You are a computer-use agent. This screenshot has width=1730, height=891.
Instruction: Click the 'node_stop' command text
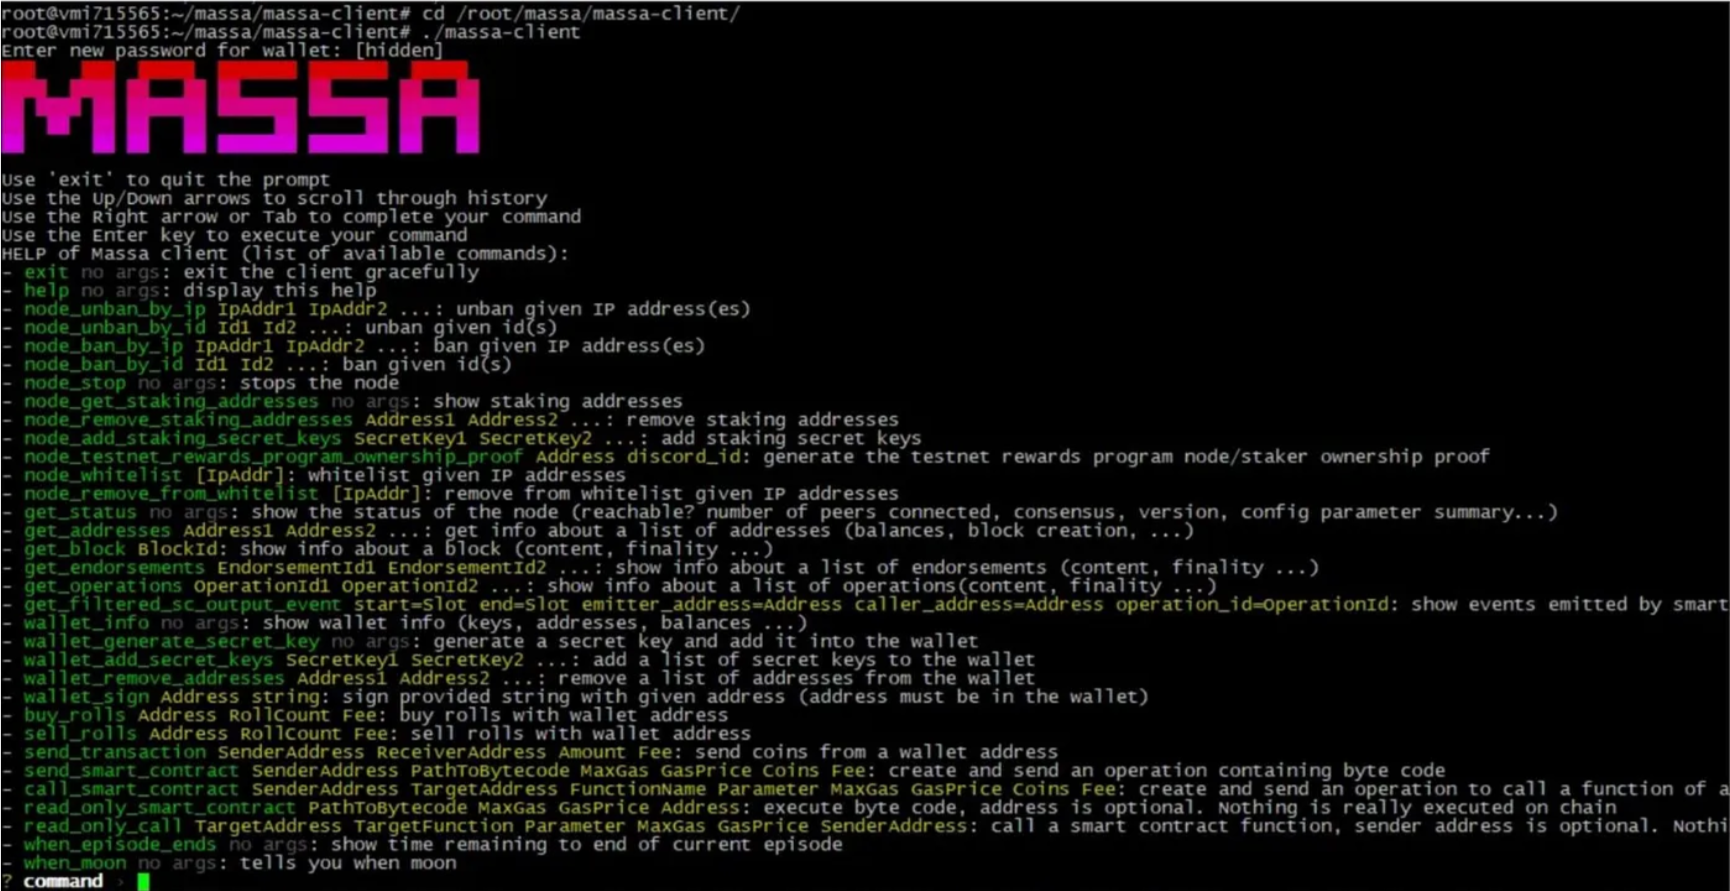click(75, 383)
